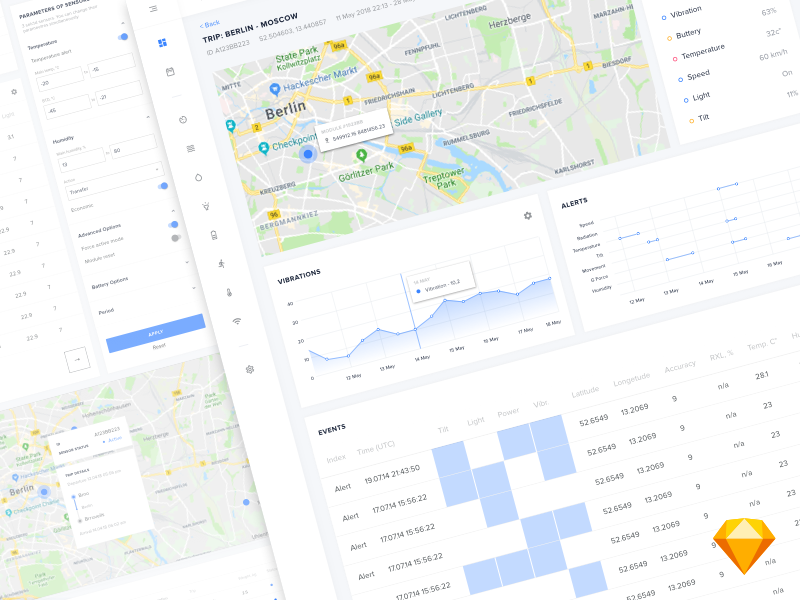Click the Checkpoint map pin
The width and height of the screenshot is (800, 600).
click(263, 148)
